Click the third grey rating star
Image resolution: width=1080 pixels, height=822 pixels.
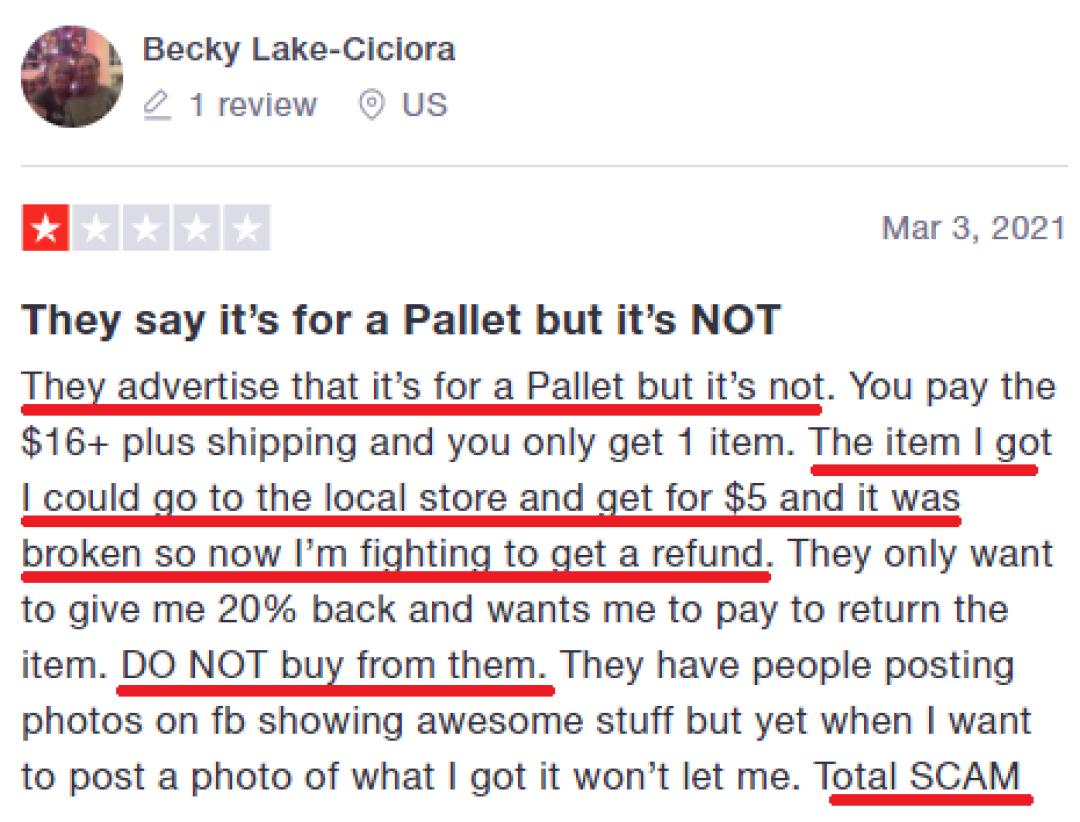point(146,230)
